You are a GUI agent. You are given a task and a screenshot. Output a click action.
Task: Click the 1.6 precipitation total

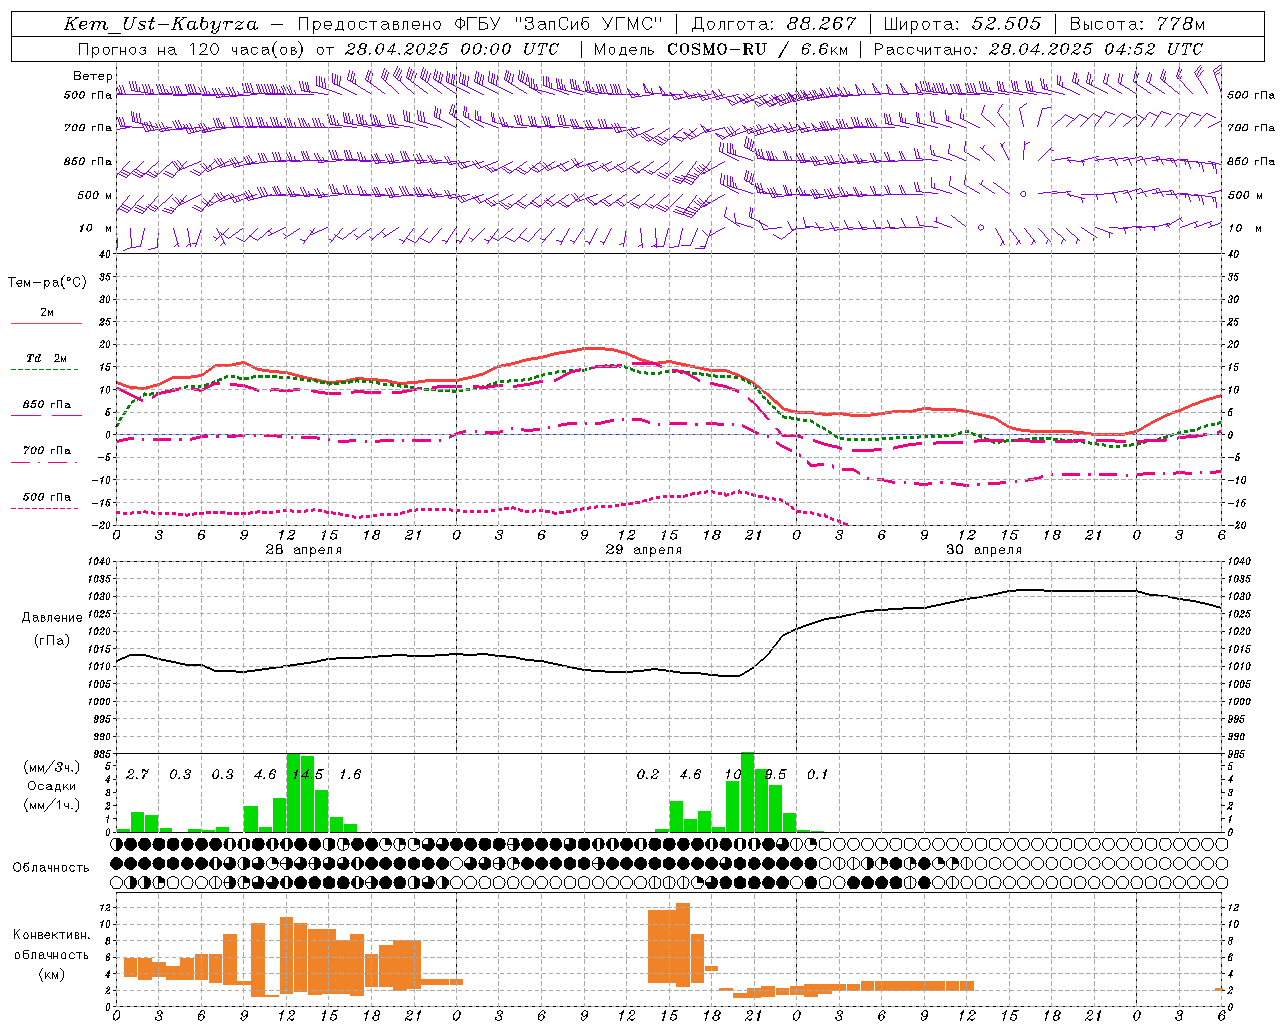coord(350,774)
